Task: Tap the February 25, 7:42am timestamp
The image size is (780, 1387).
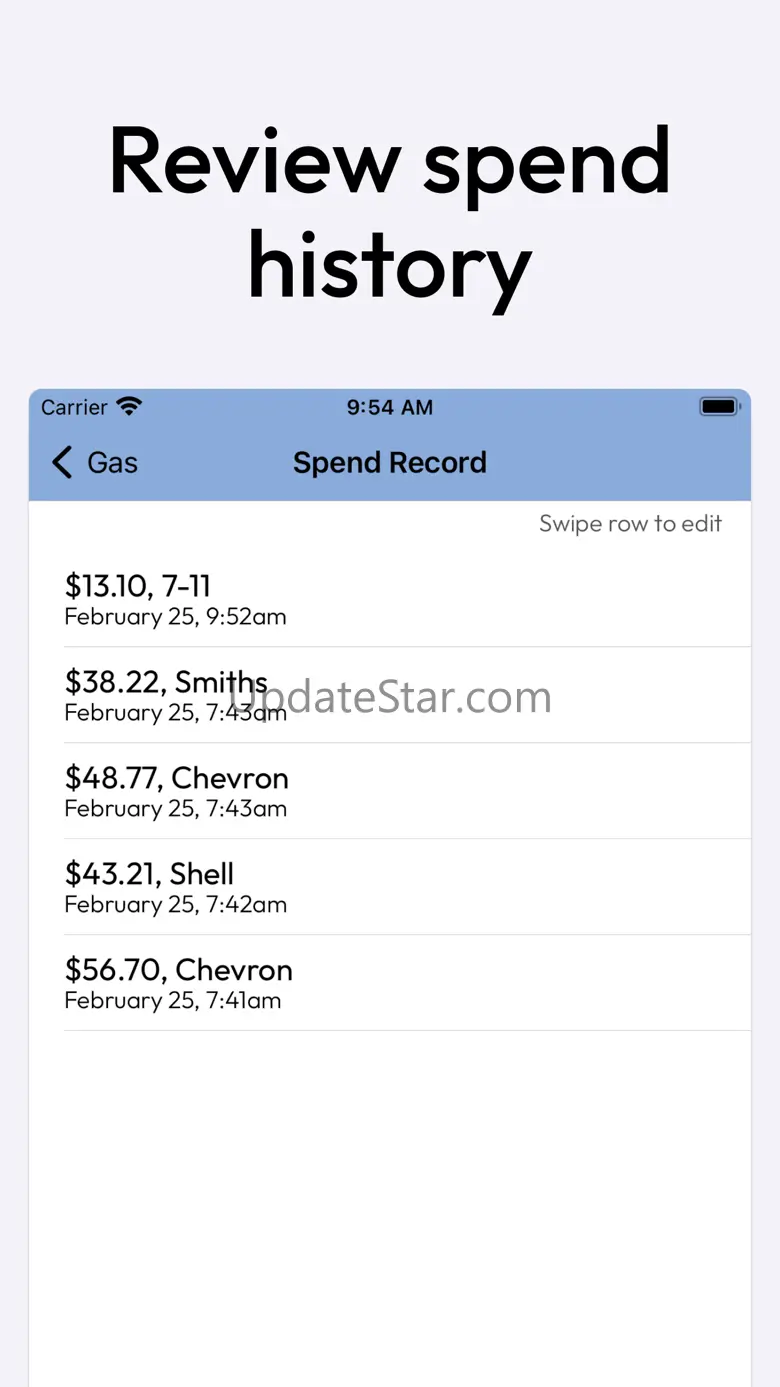Action: pos(175,905)
